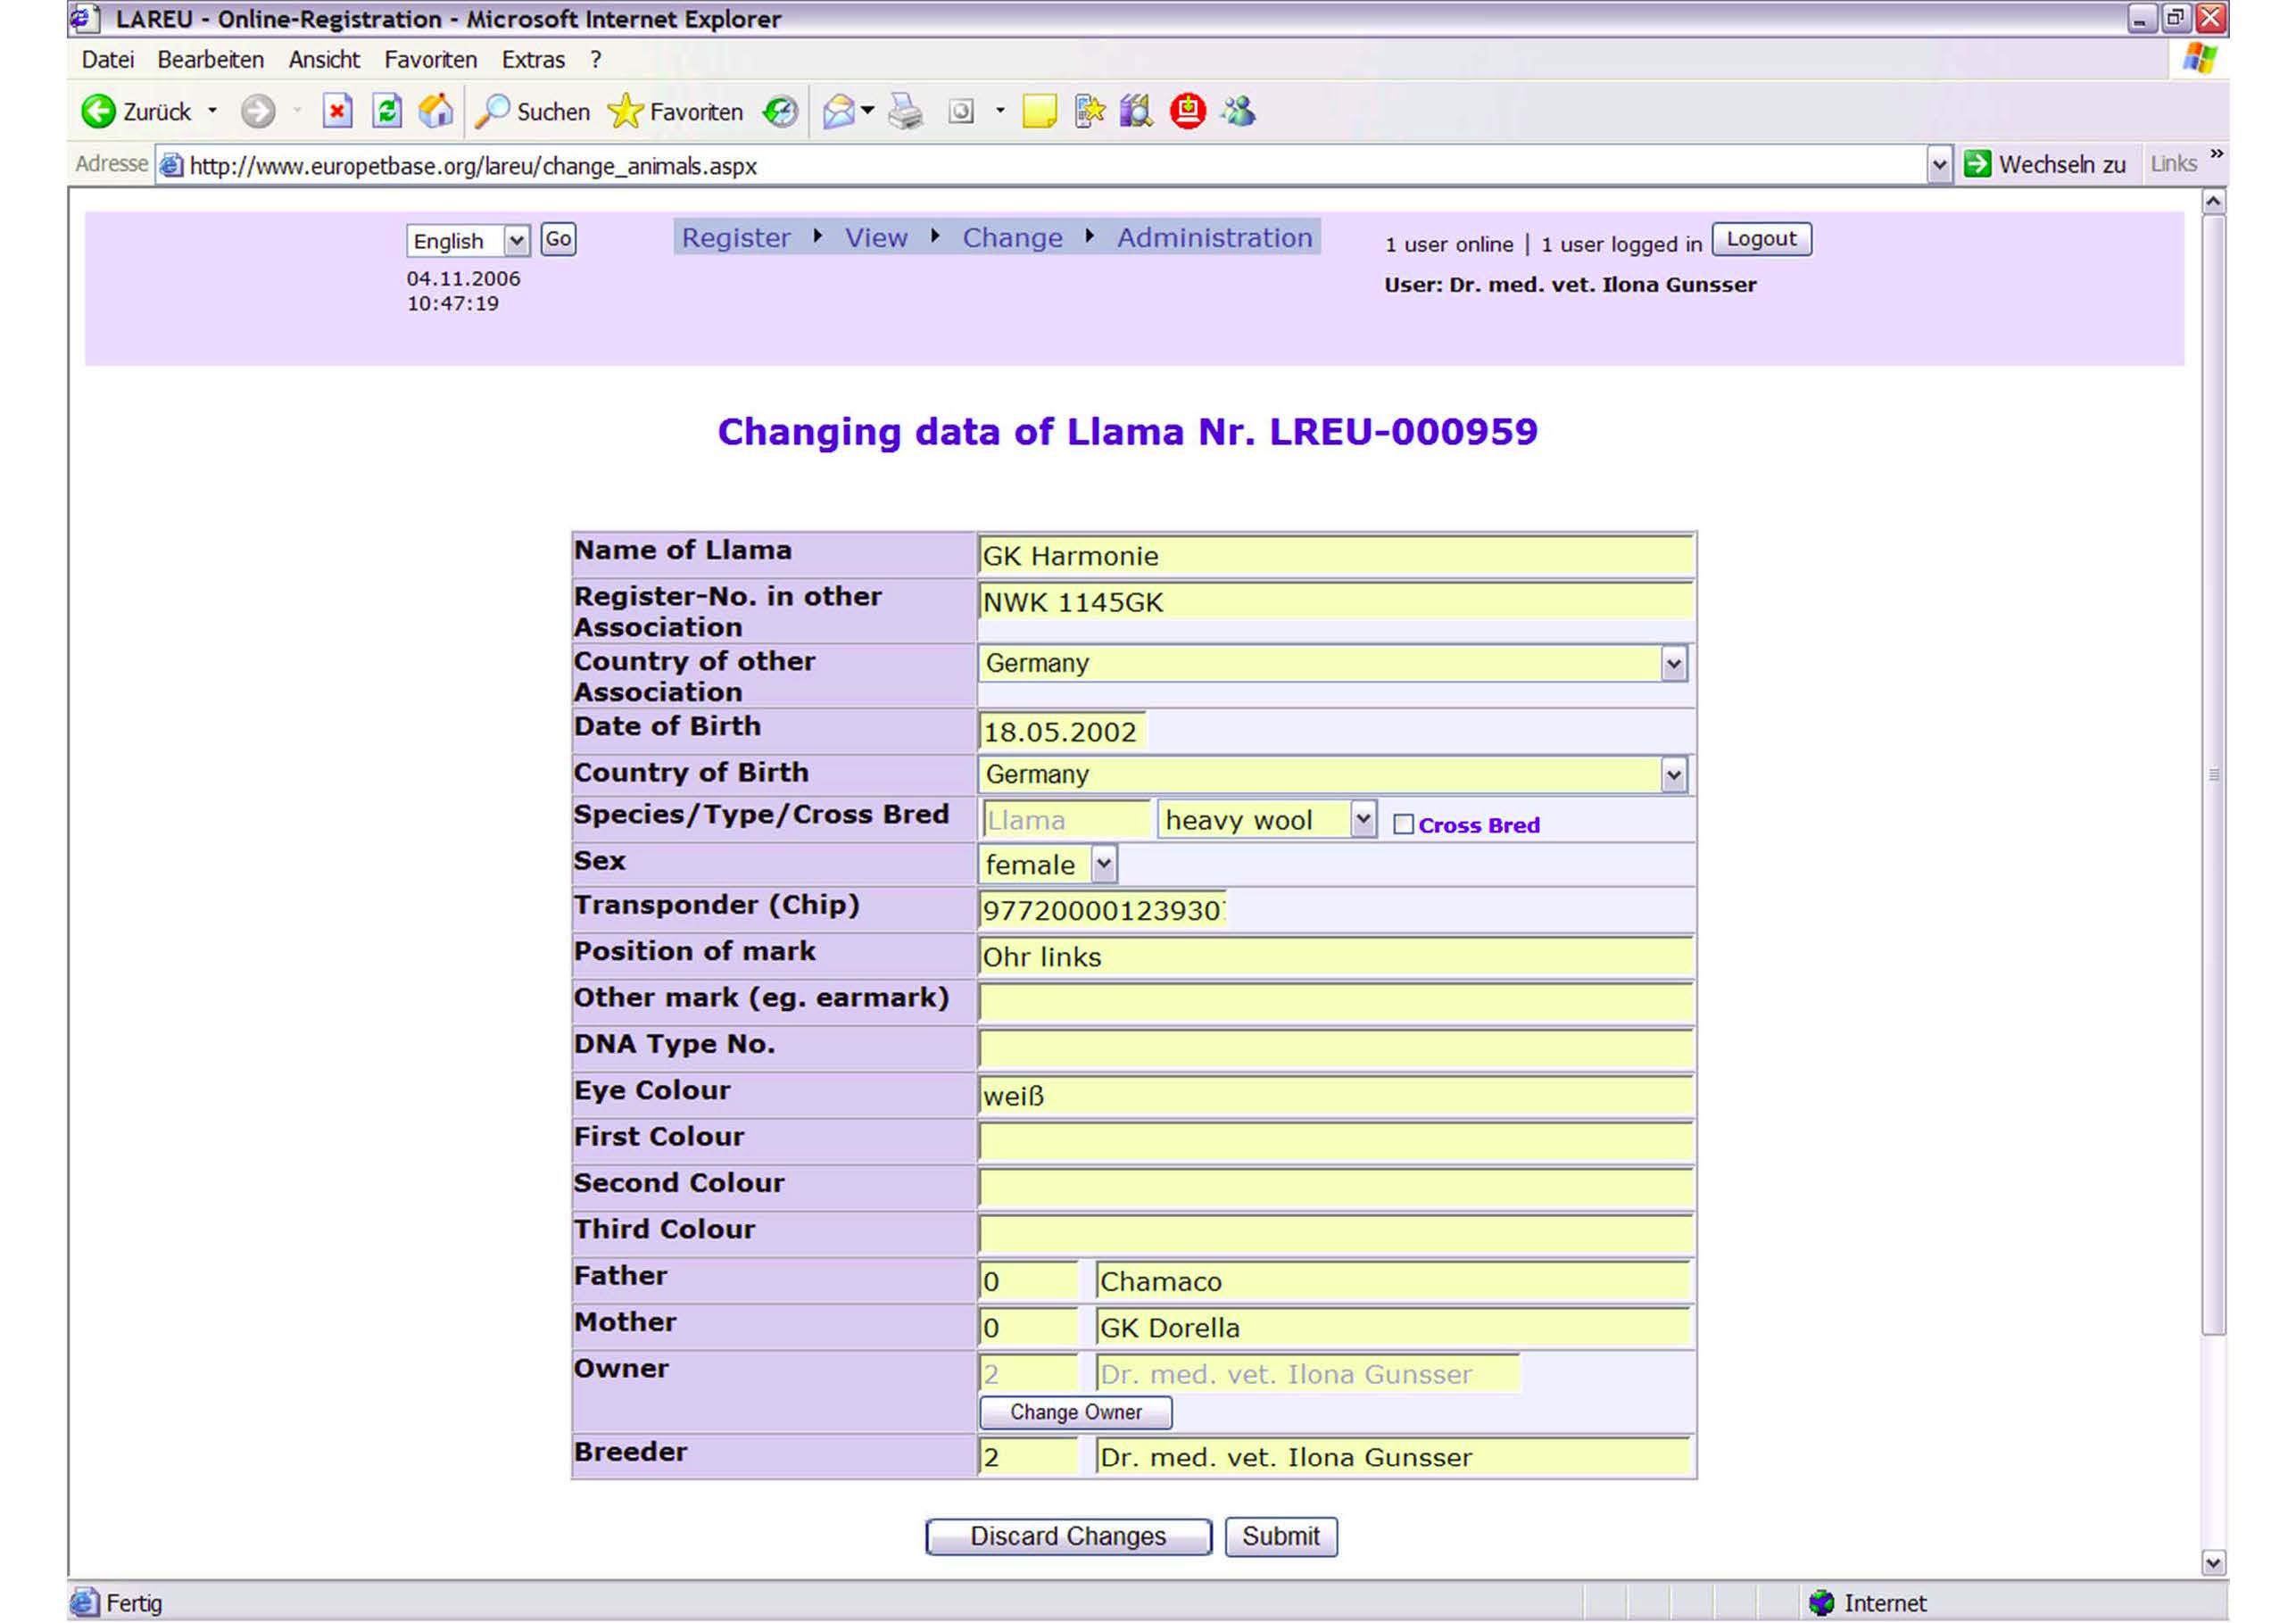Tick the Cross Bred checkbox
Screen dimensions: 2296x1623
click(x=1403, y=825)
